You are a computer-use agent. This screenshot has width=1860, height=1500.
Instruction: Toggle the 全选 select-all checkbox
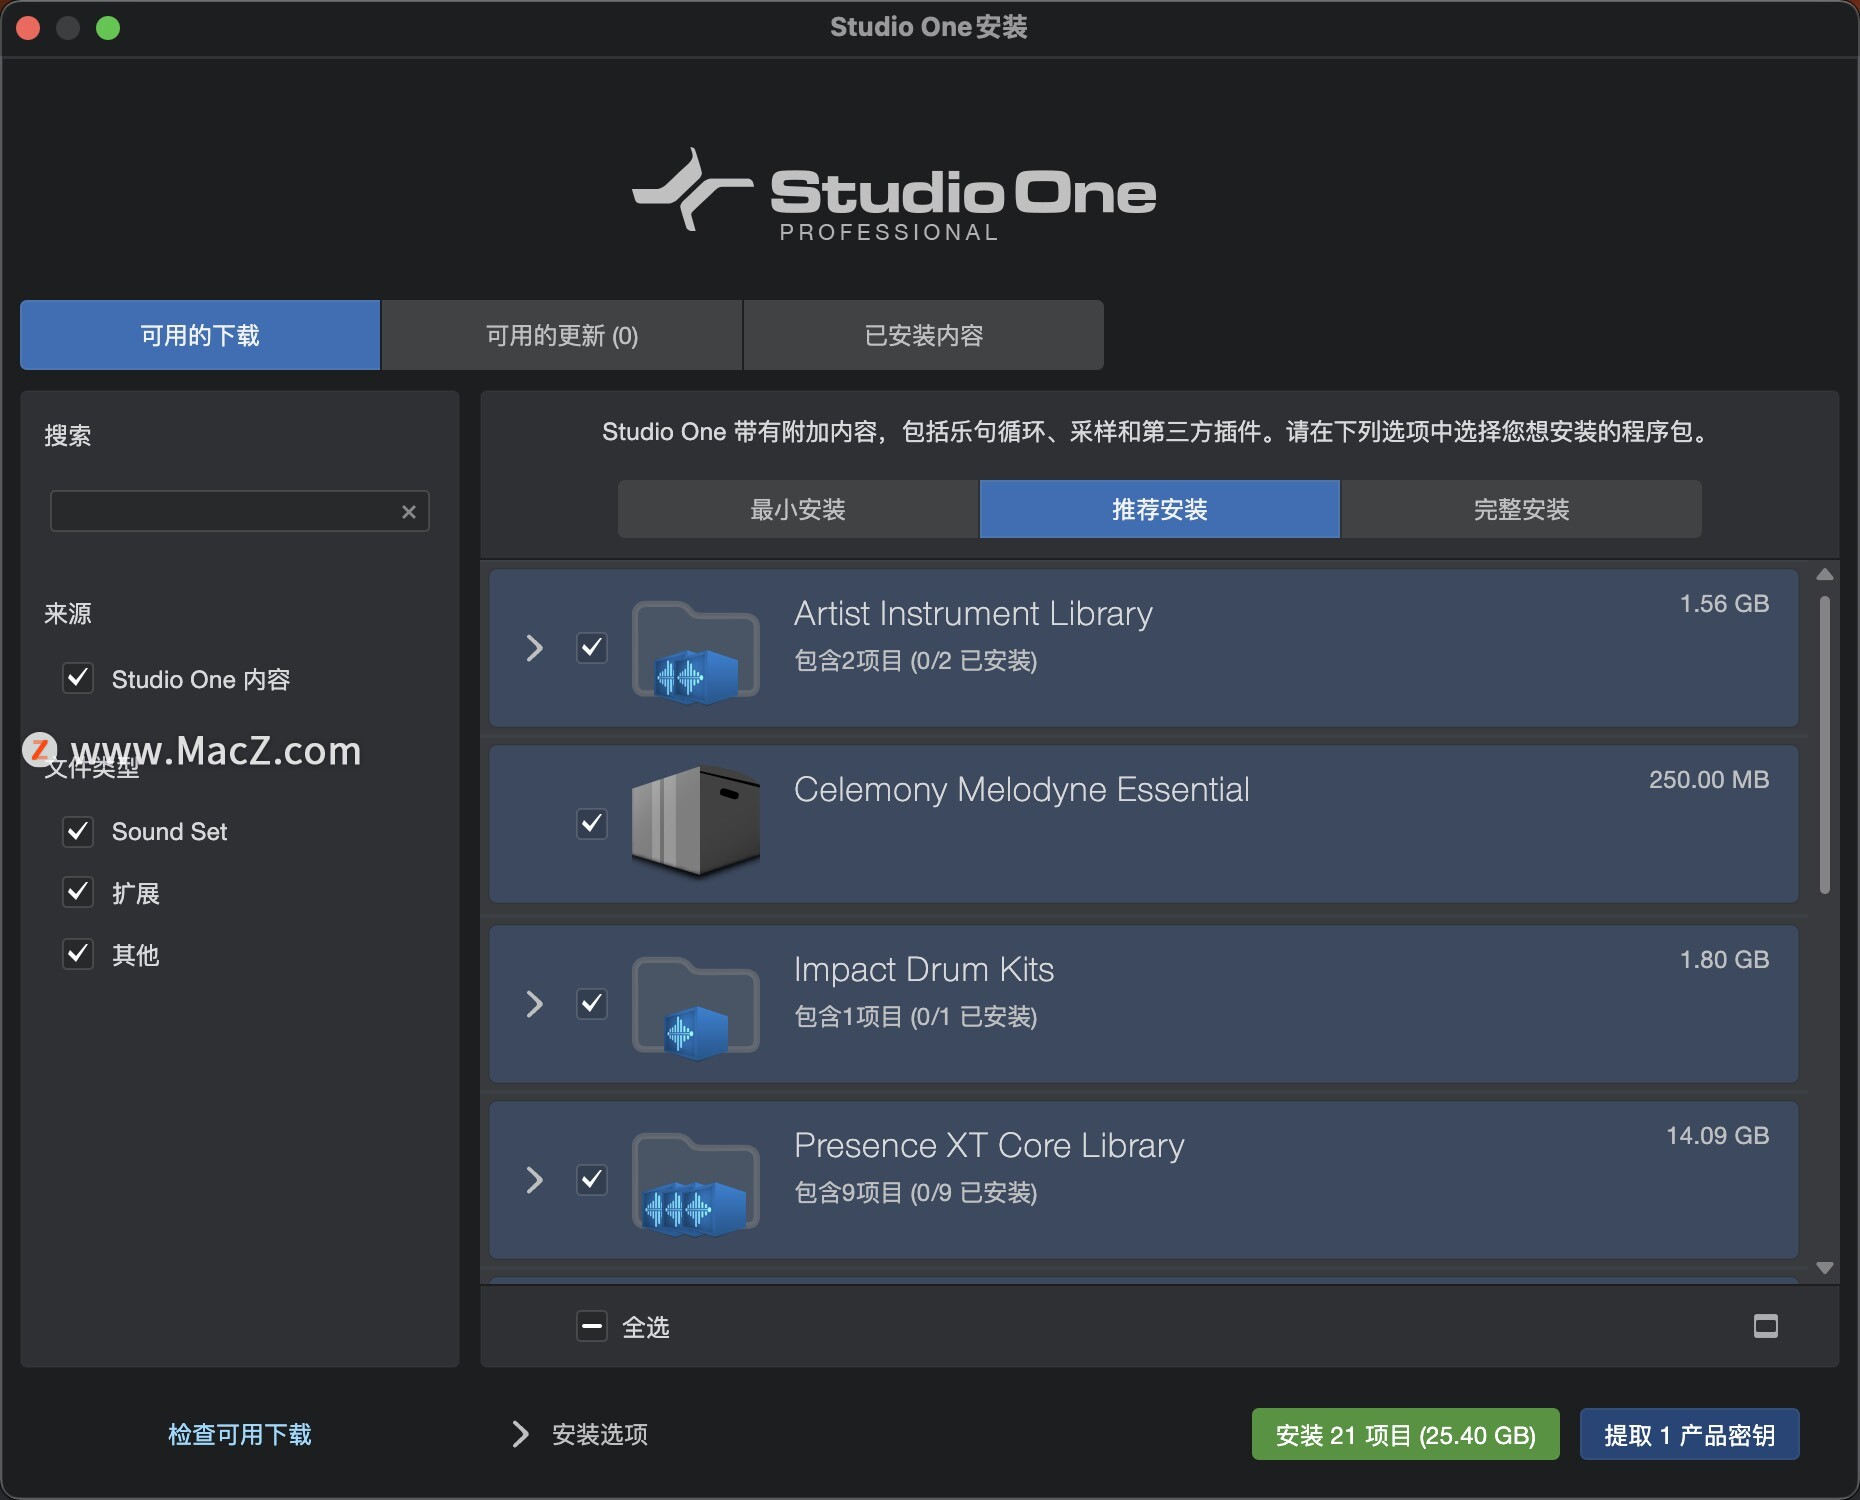tap(592, 1327)
